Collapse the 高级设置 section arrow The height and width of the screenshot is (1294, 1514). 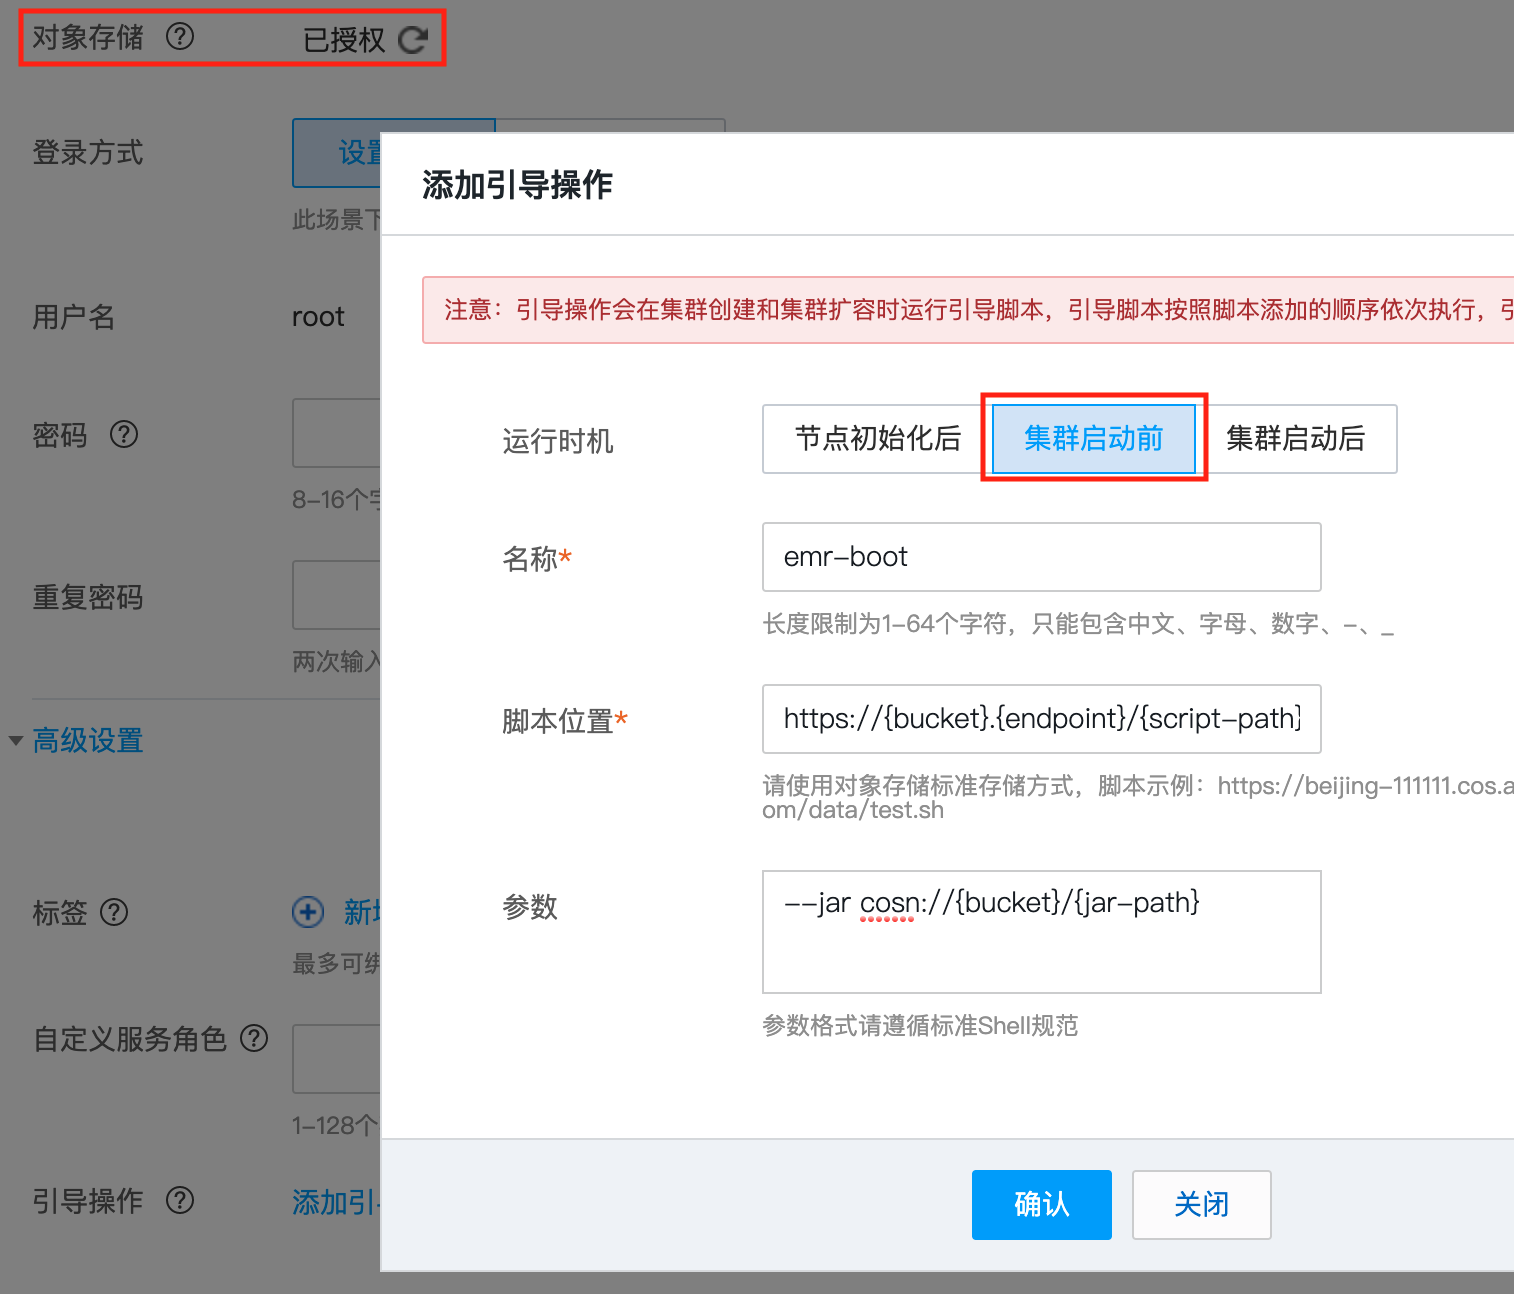point(16,741)
